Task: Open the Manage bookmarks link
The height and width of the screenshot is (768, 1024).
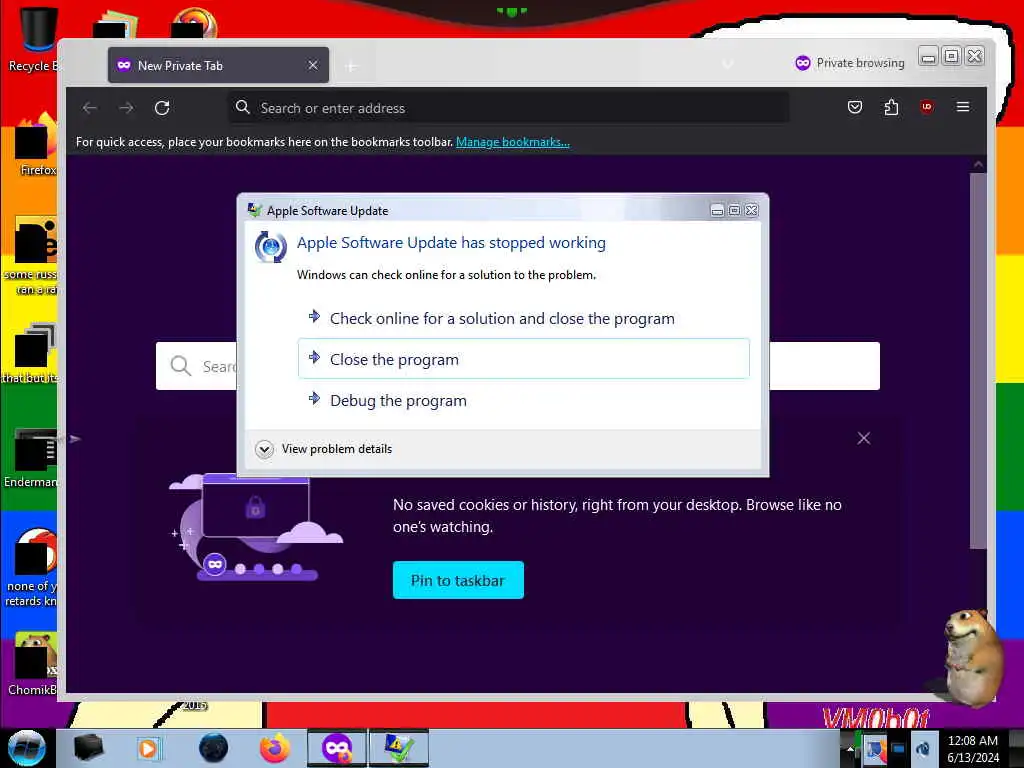Action: point(513,142)
